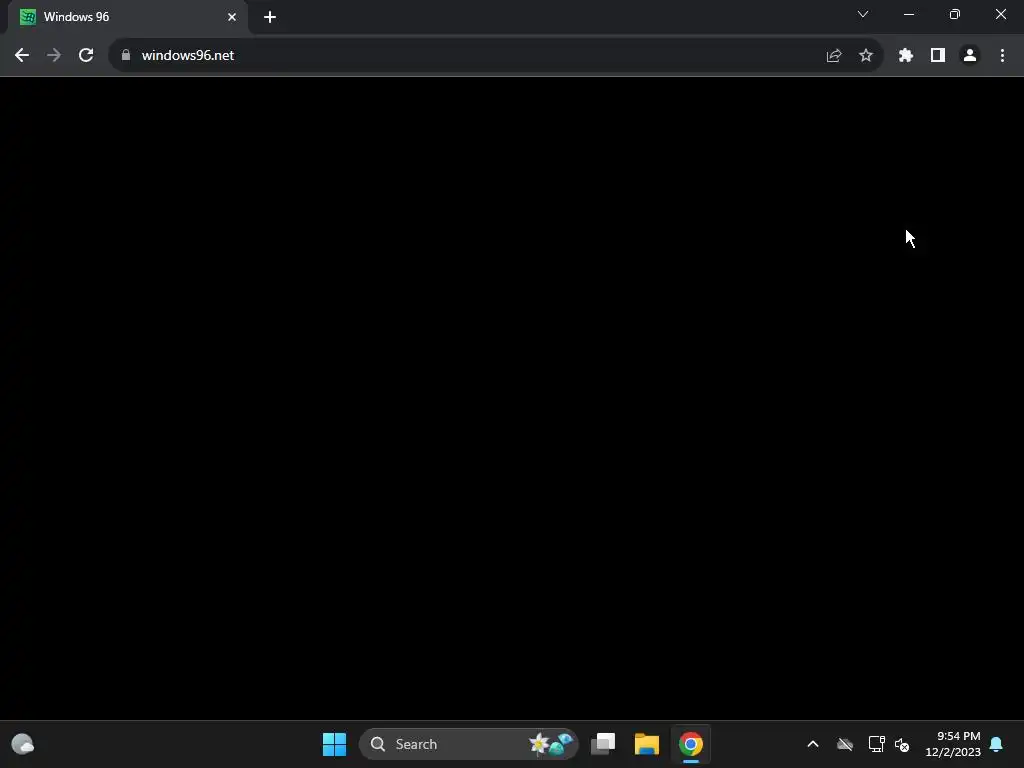The height and width of the screenshot is (768, 1024).
Task: Click the muted volume tray icon
Action: click(902, 744)
